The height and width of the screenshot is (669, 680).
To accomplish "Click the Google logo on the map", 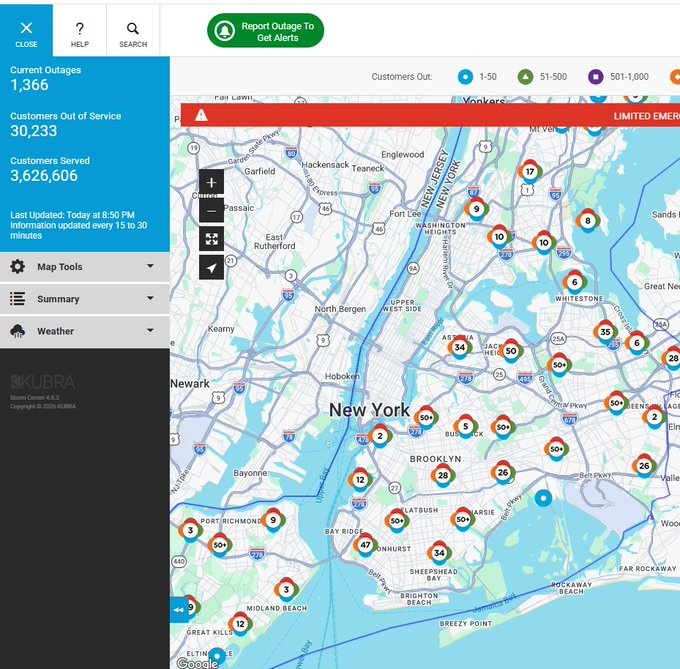I will 197,663.
